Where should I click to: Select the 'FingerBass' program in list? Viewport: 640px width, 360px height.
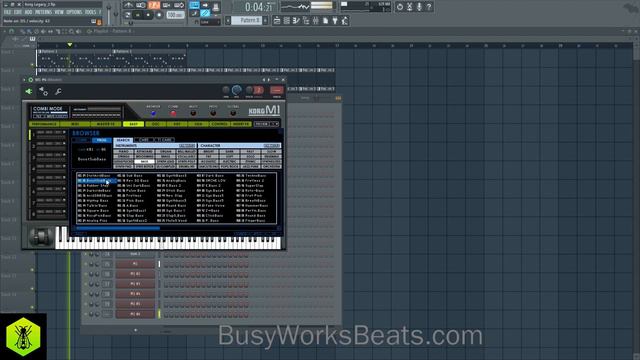255,220
